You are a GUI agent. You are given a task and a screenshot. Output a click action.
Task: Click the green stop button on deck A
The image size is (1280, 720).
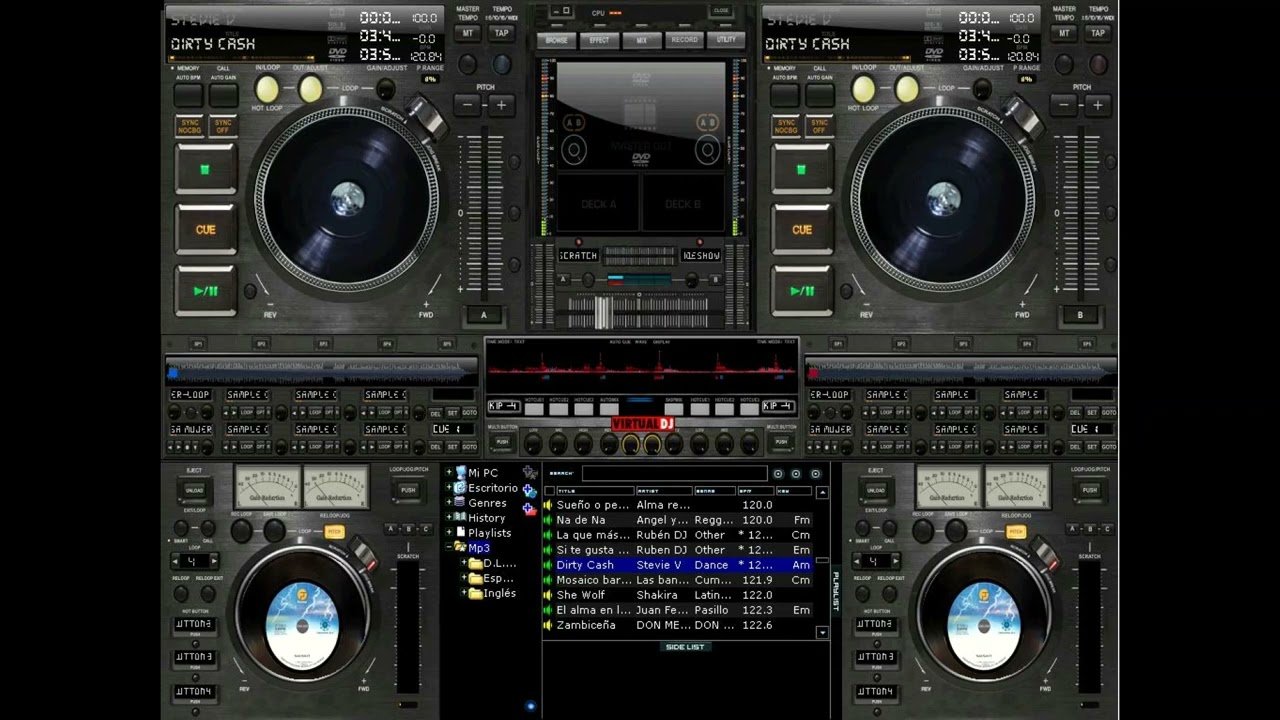point(205,169)
